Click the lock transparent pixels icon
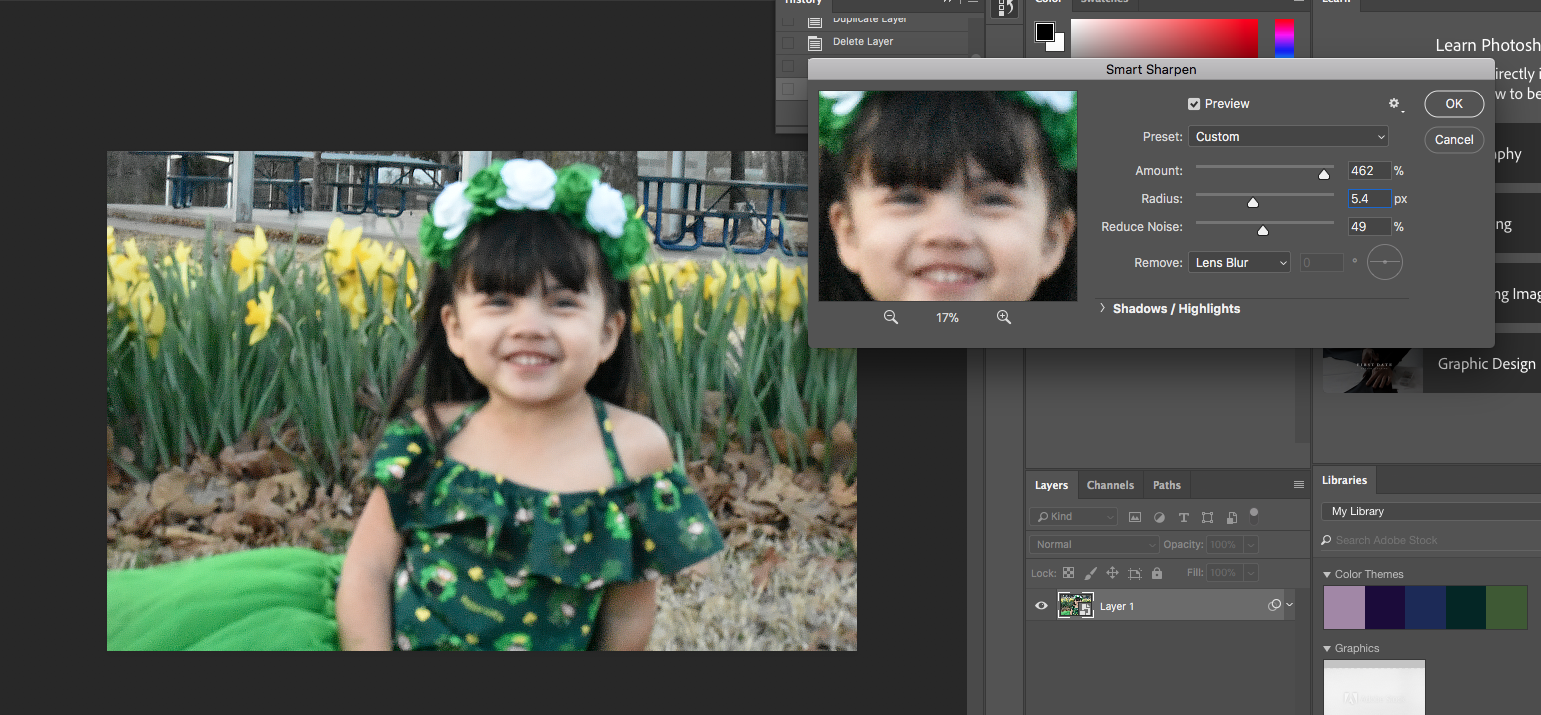This screenshot has height=715, width=1541. pos(1068,573)
